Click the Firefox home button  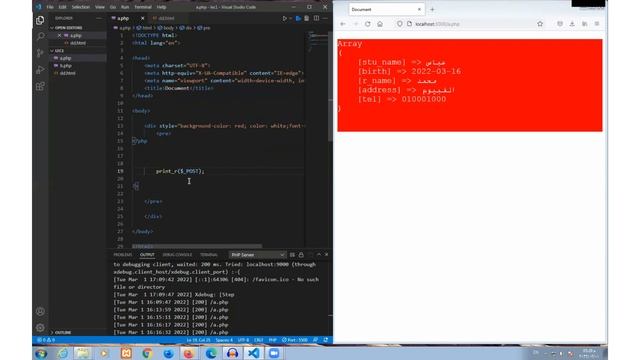click(380, 24)
